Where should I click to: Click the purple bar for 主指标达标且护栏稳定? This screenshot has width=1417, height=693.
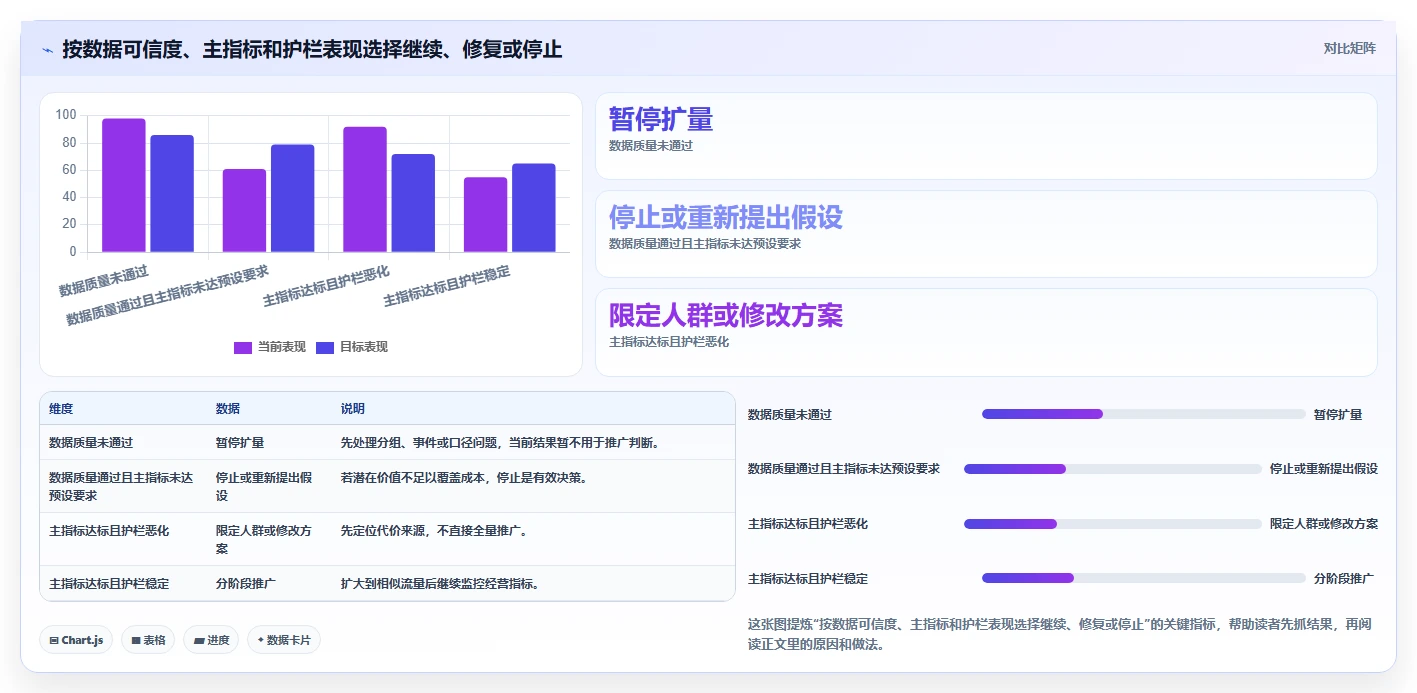point(485,214)
